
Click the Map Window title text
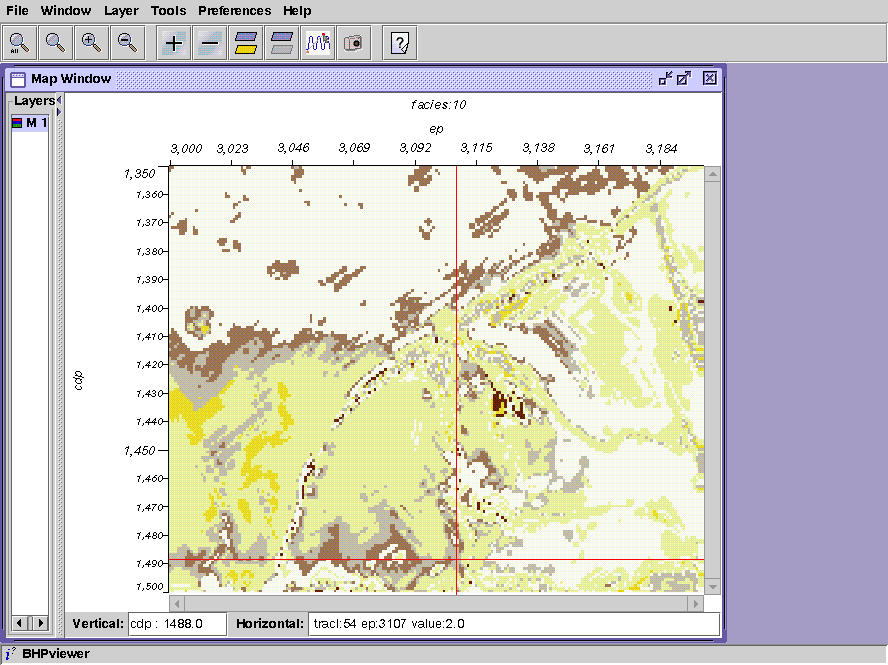pyautogui.click(x=71, y=79)
